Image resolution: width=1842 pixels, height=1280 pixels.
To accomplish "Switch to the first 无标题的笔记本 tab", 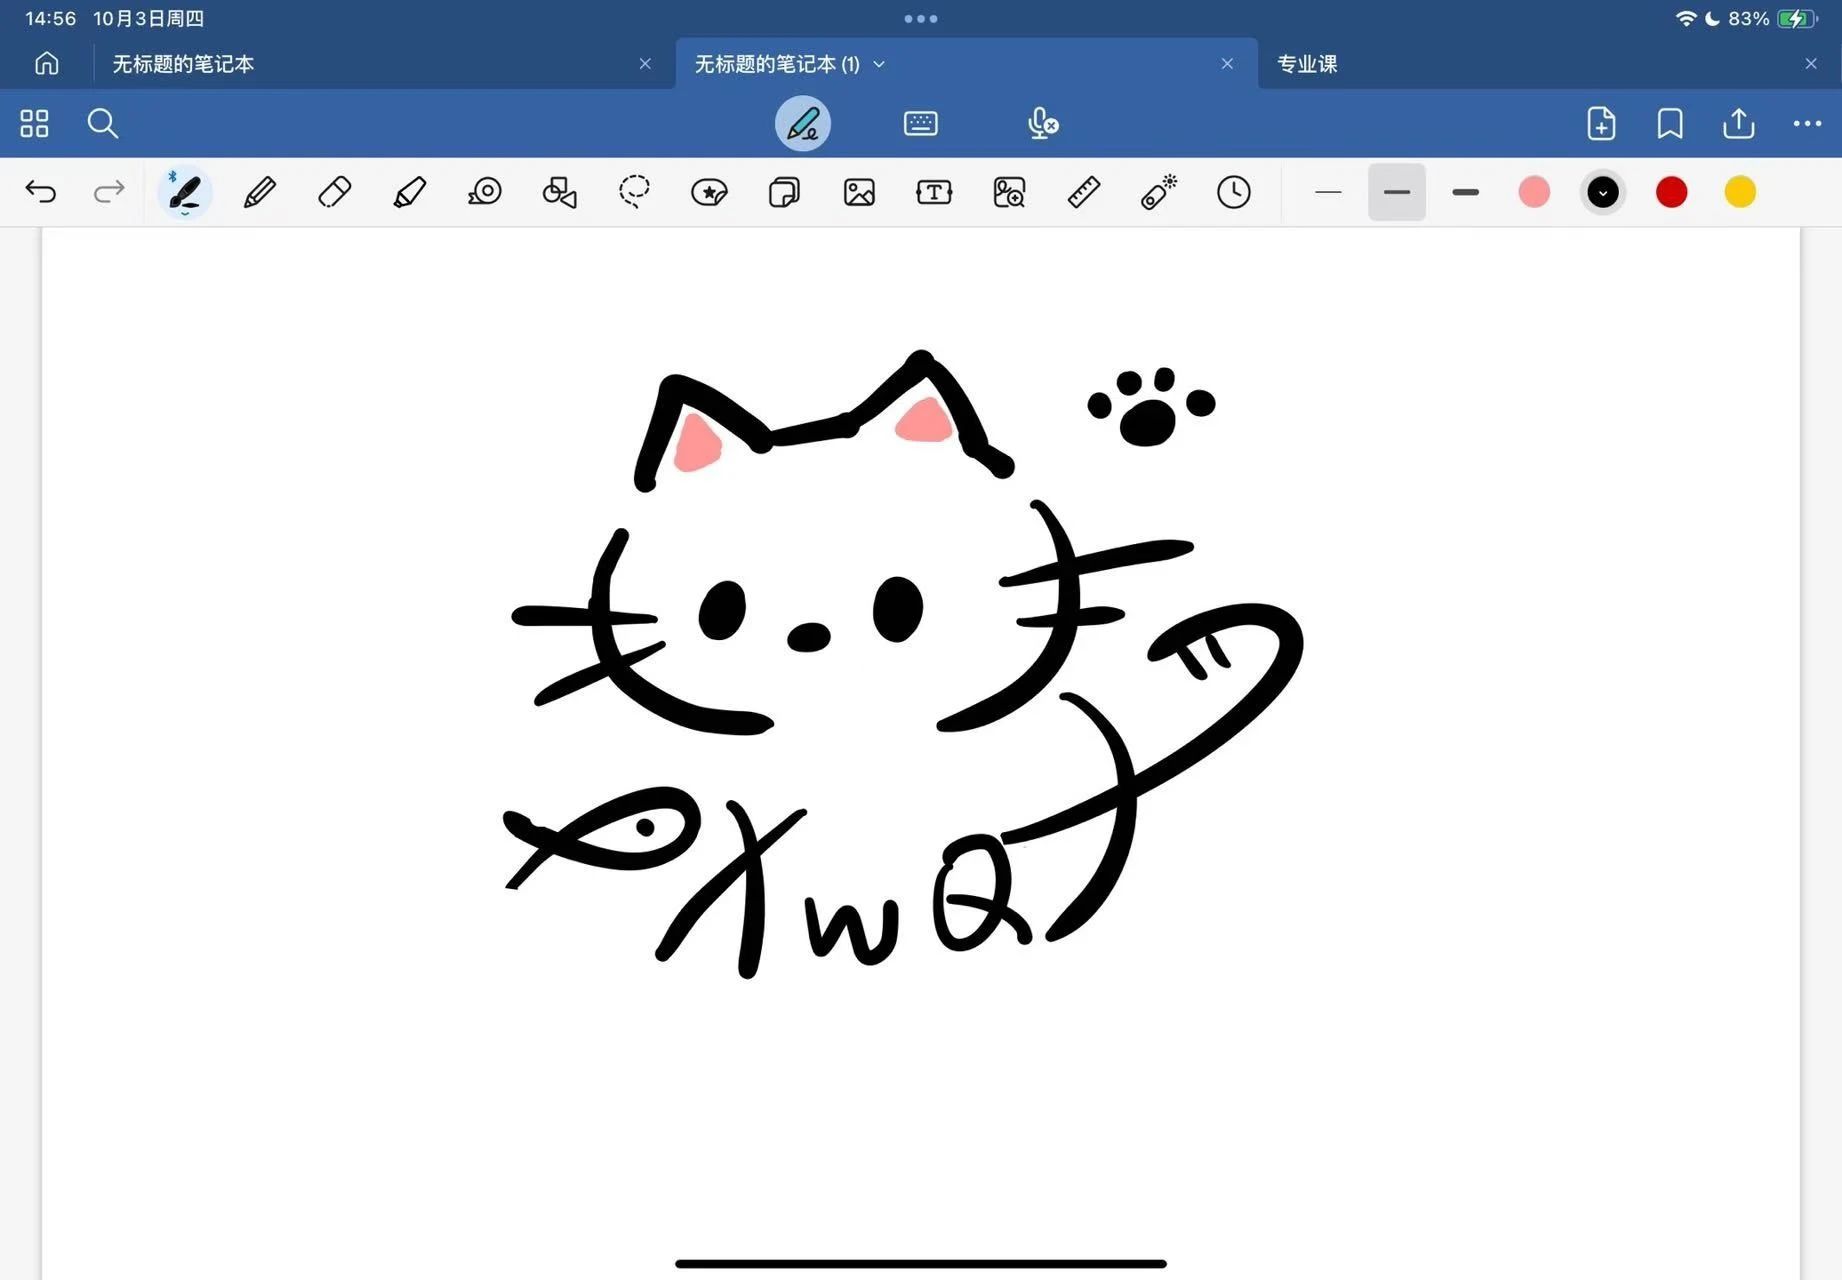I will [183, 64].
